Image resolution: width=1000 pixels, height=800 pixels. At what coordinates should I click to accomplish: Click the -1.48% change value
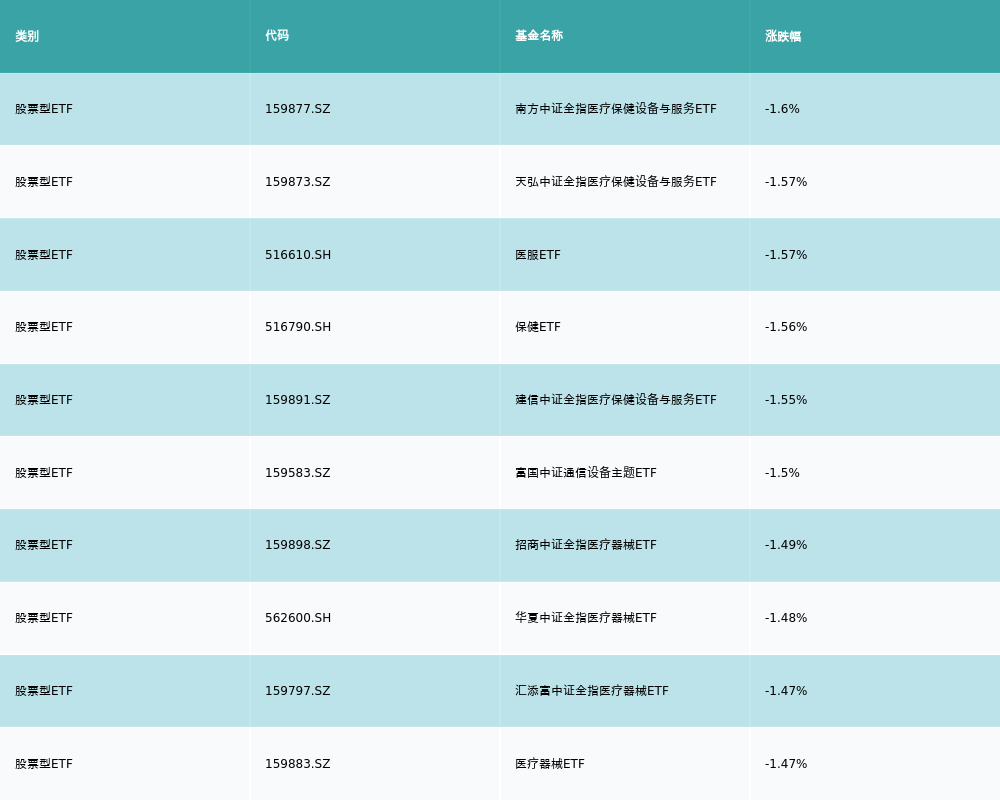tap(786, 618)
